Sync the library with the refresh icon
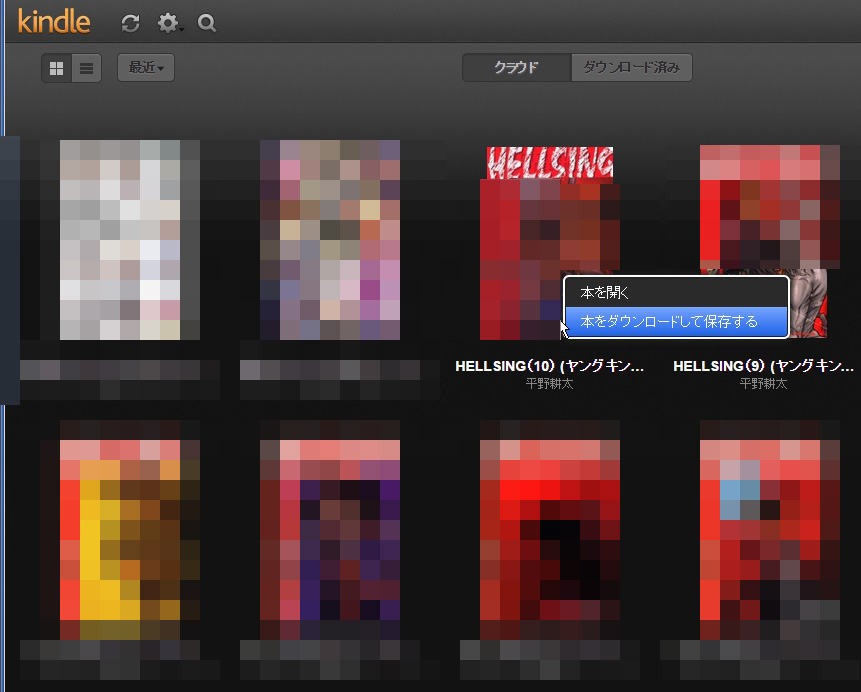The width and height of the screenshot is (861, 692). (x=130, y=23)
